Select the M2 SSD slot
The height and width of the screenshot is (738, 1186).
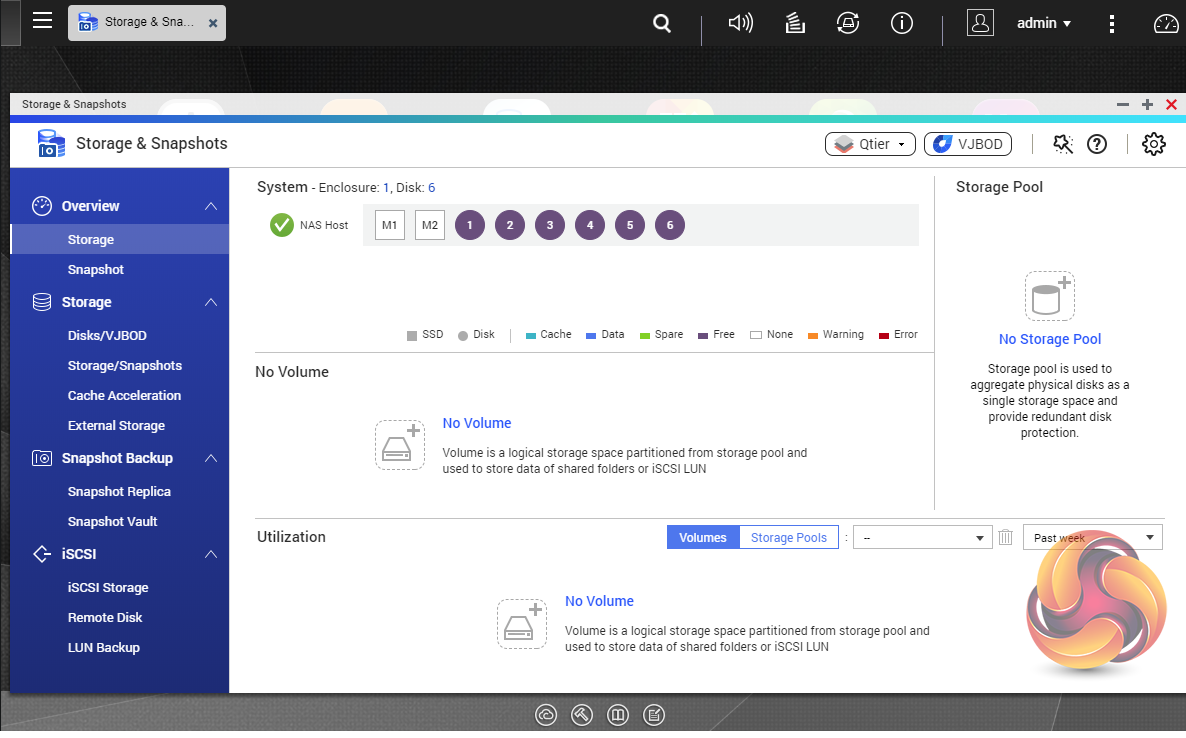tap(430, 225)
